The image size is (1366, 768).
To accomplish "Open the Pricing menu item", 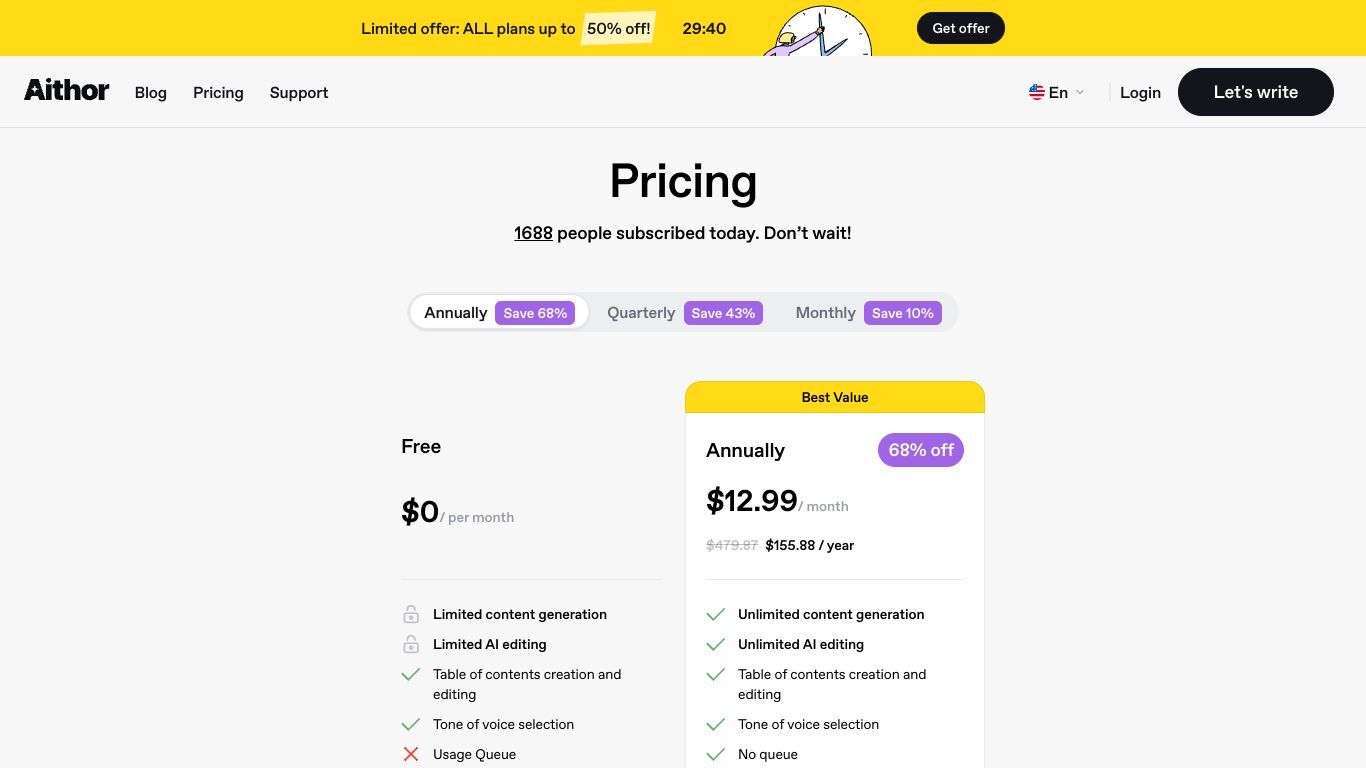I will [218, 92].
